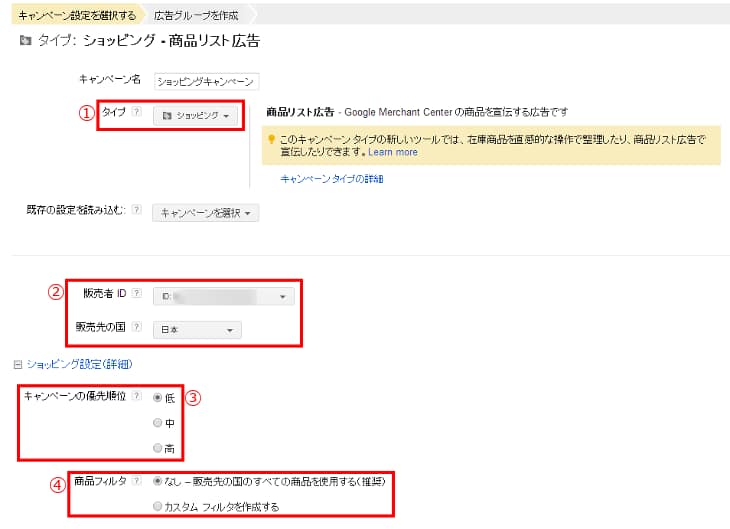Choose カスタム フィルタを作成する radio option

[157, 507]
